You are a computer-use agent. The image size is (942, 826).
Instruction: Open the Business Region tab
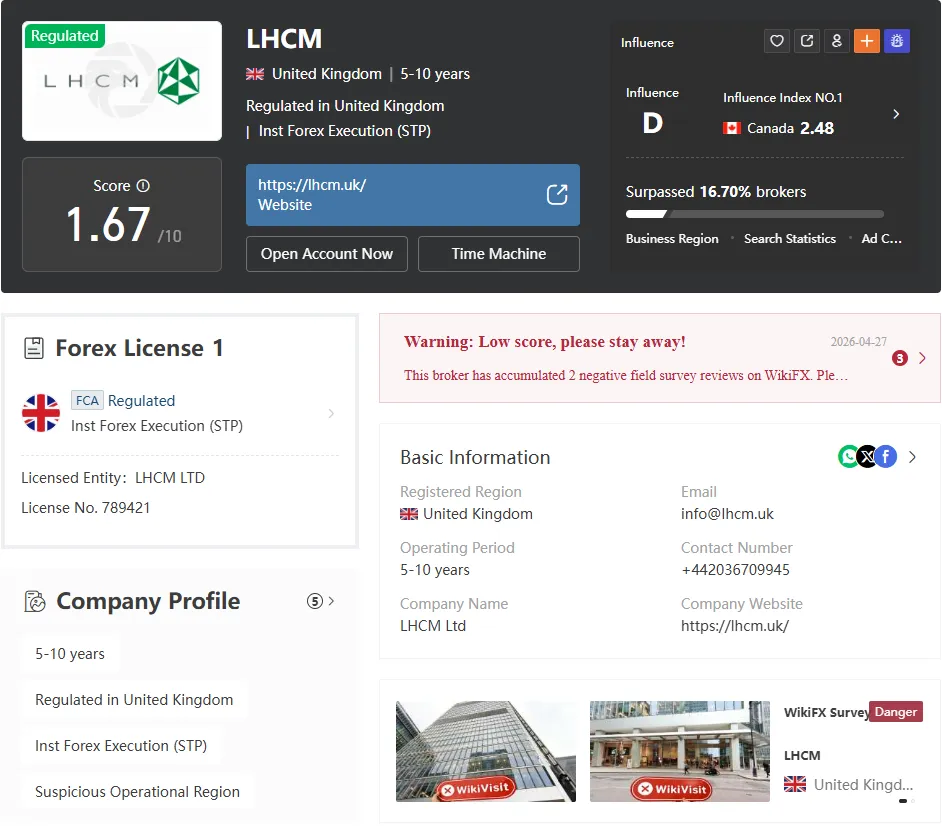point(672,238)
